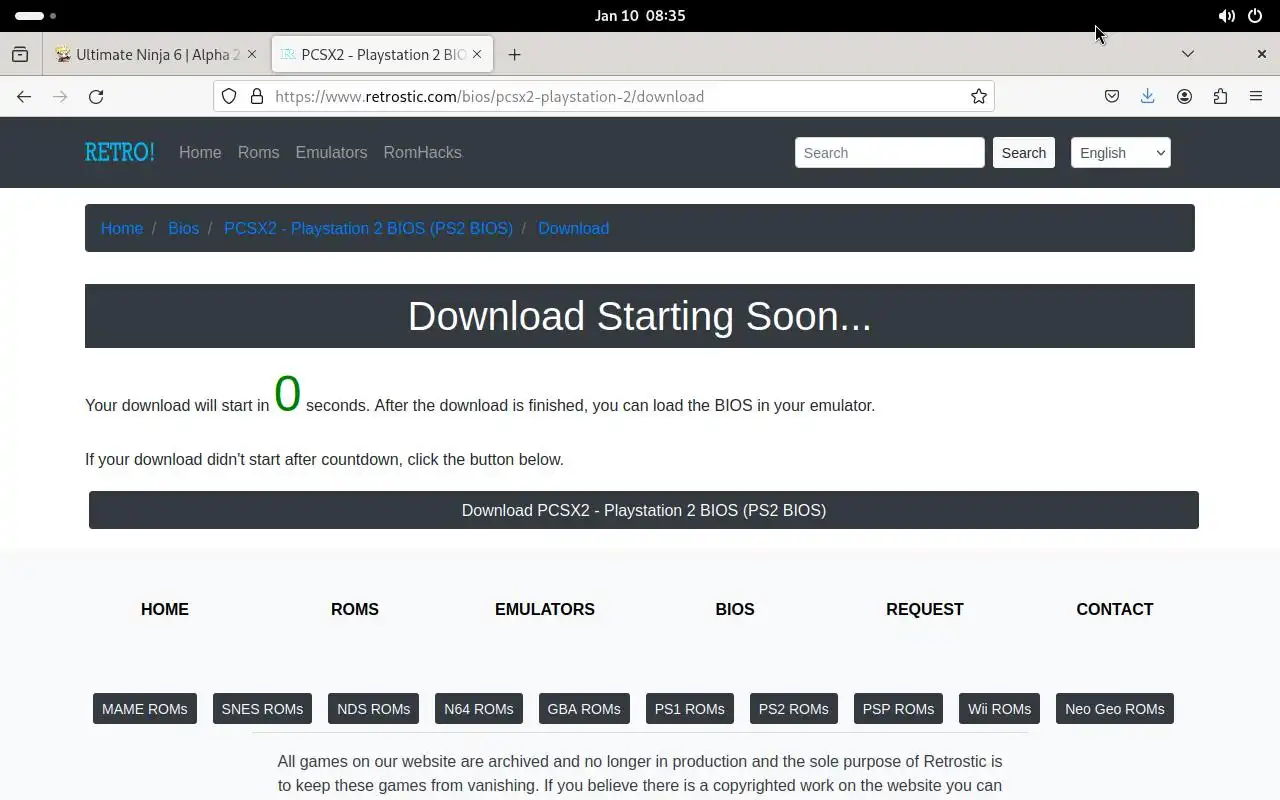Open footer EMULATORS link
1280x800 pixels.
click(545, 609)
